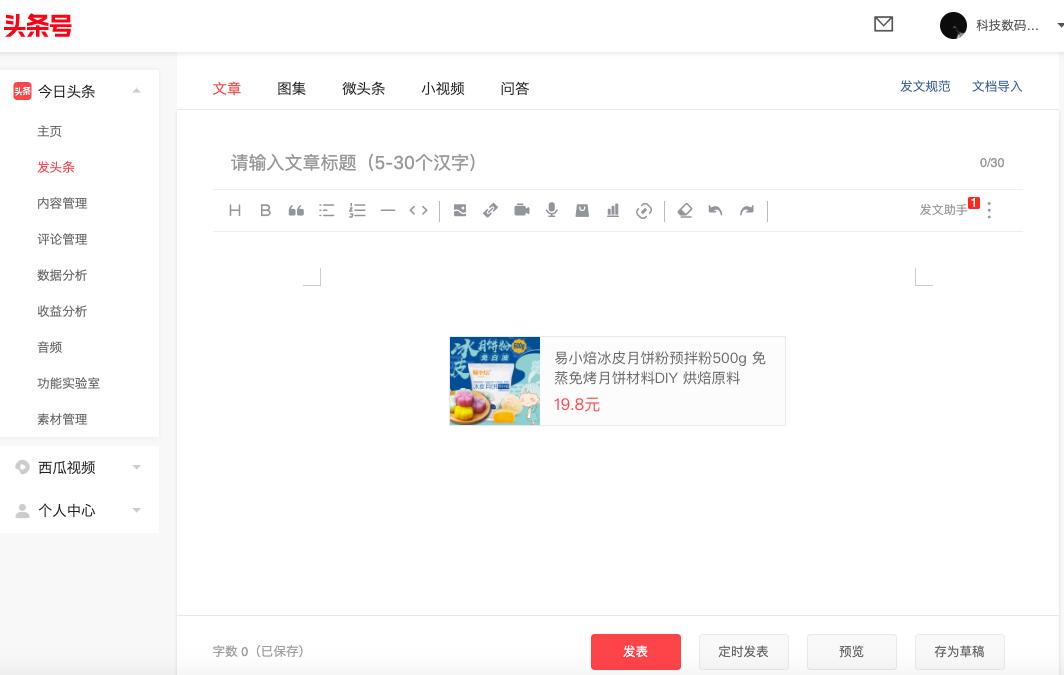Expand the 西瓜视频 section
1064x675 pixels.
[x=137, y=467]
